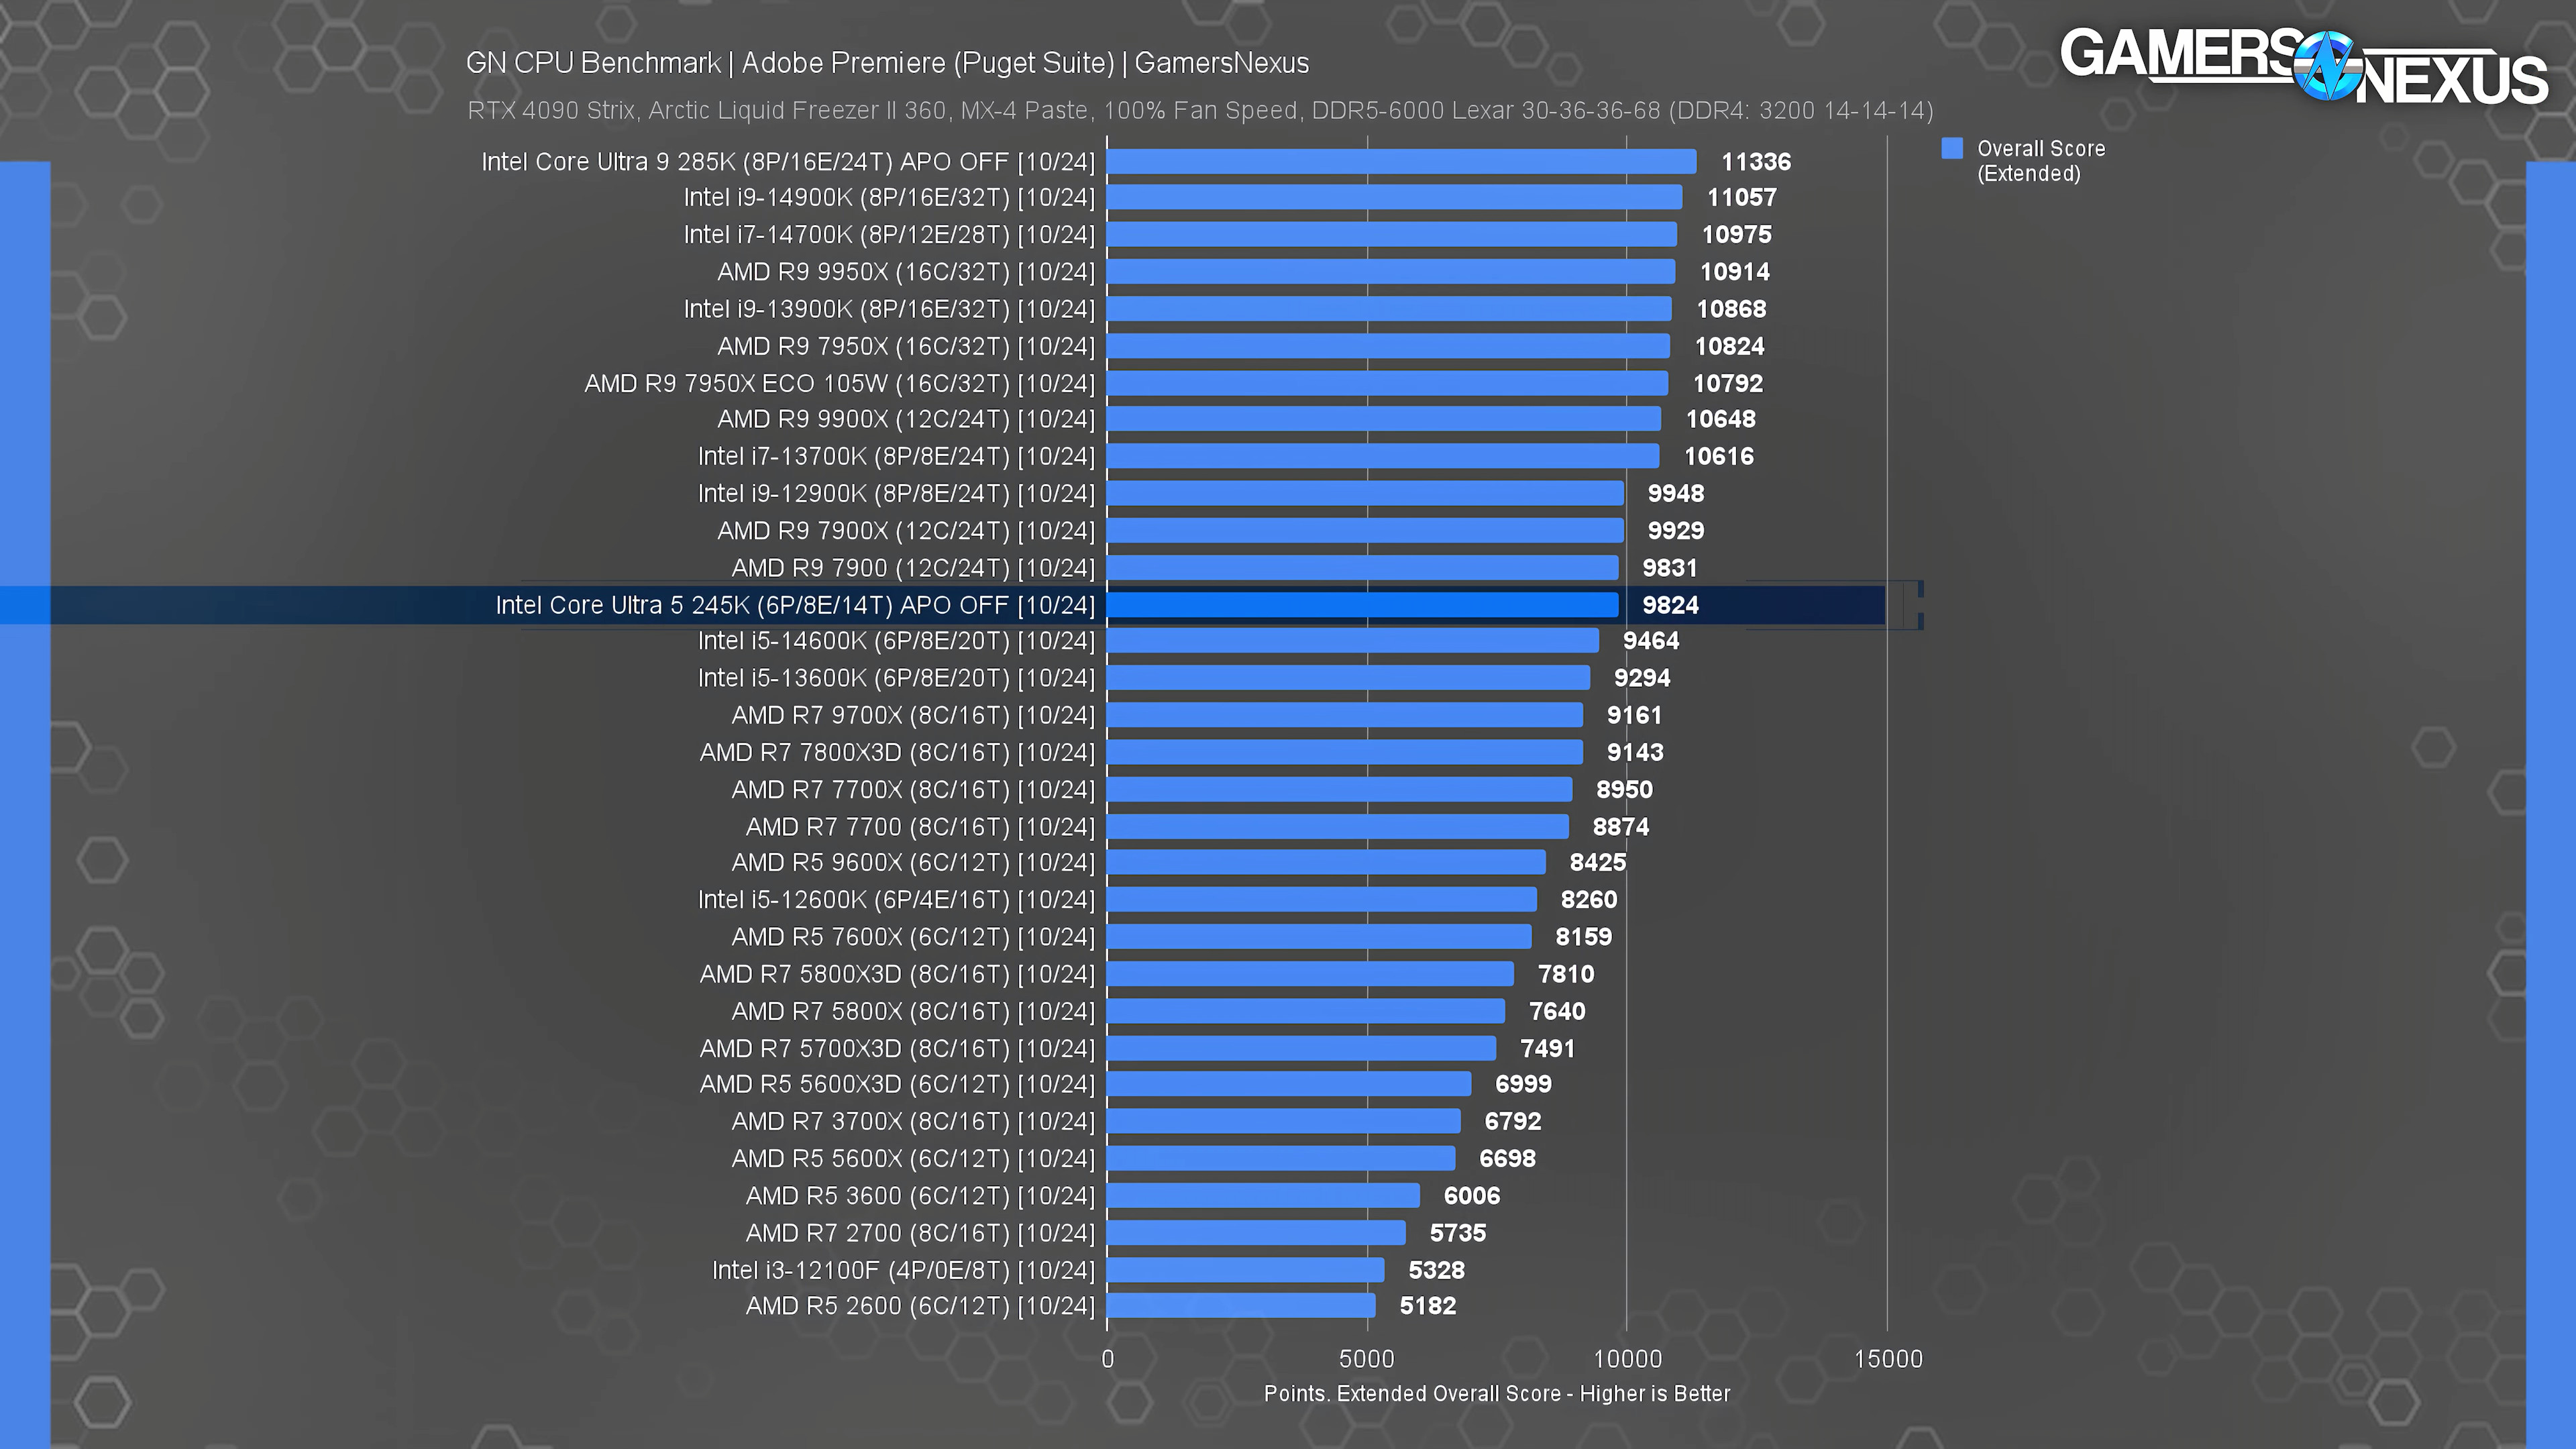Click the AMD R7 5700X3D row label
The width and height of the screenshot is (2576, 1449).
[897, 1049]
